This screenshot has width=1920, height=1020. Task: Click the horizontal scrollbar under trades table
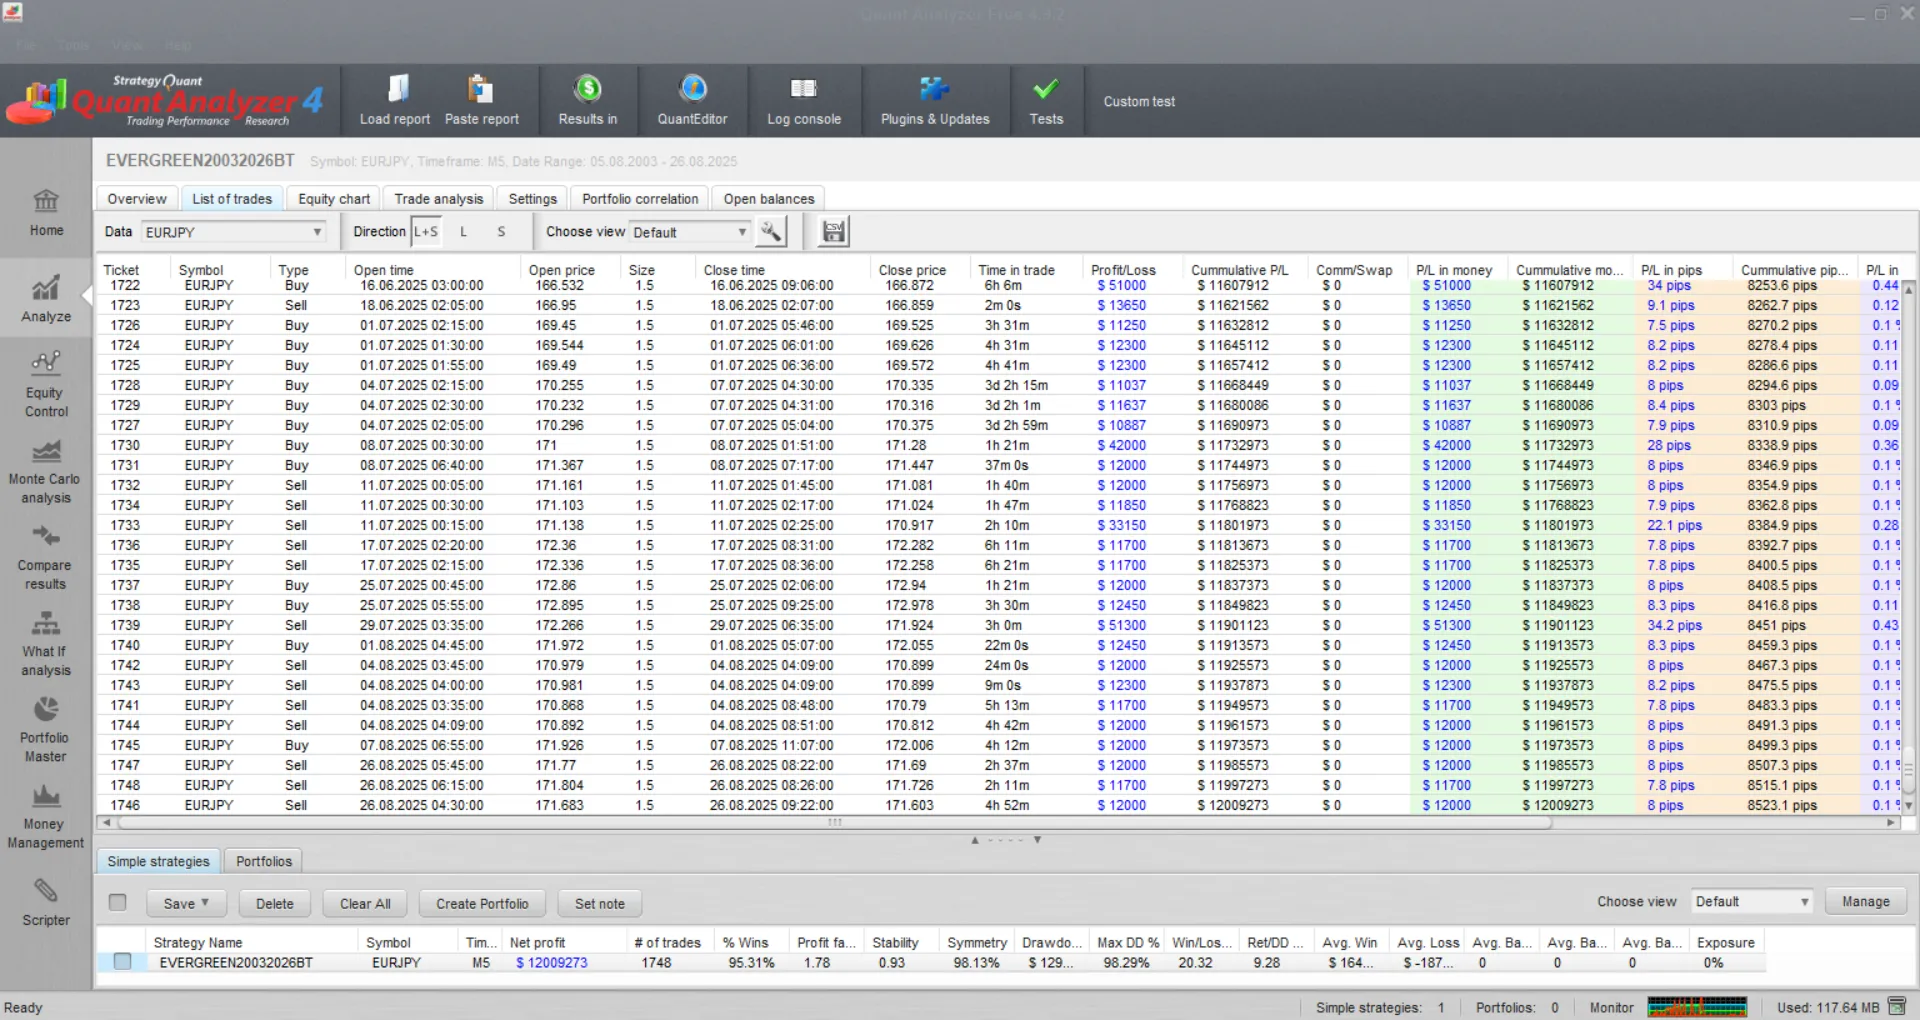(834, 823)
